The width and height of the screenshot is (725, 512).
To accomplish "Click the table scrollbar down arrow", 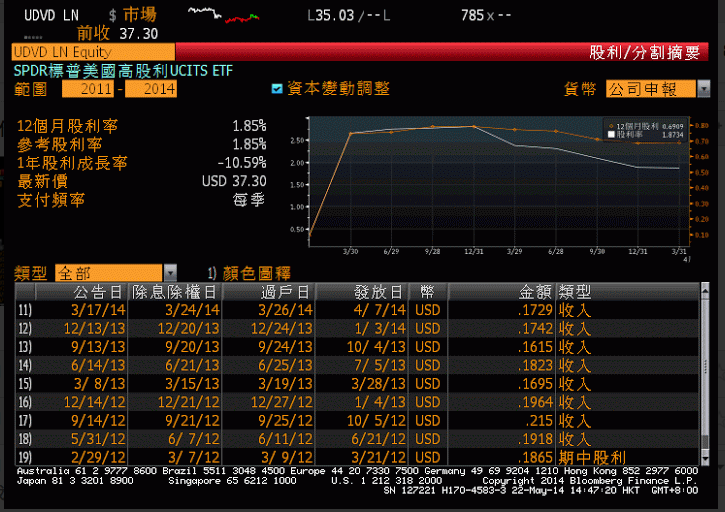I will [705, 458].
